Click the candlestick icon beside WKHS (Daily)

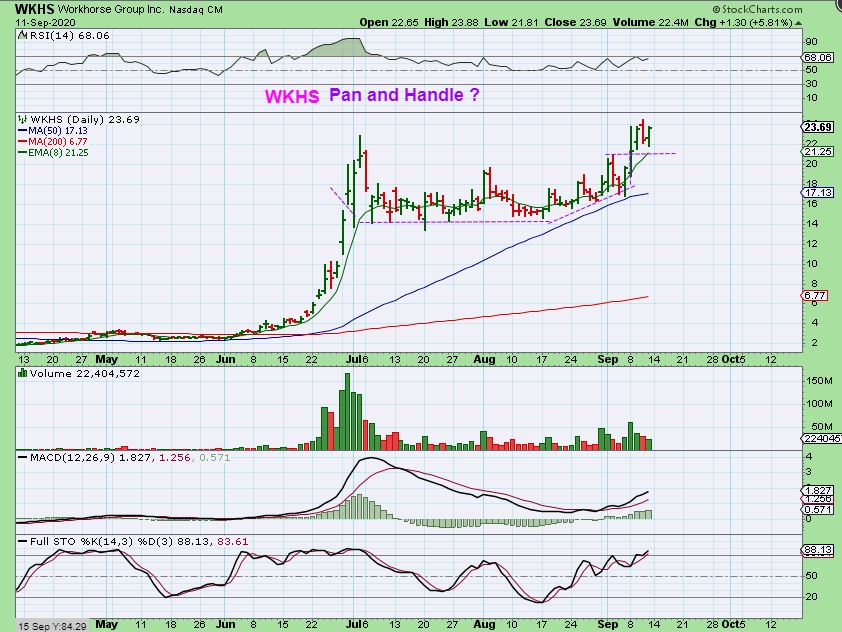click(x=23, y=119)
